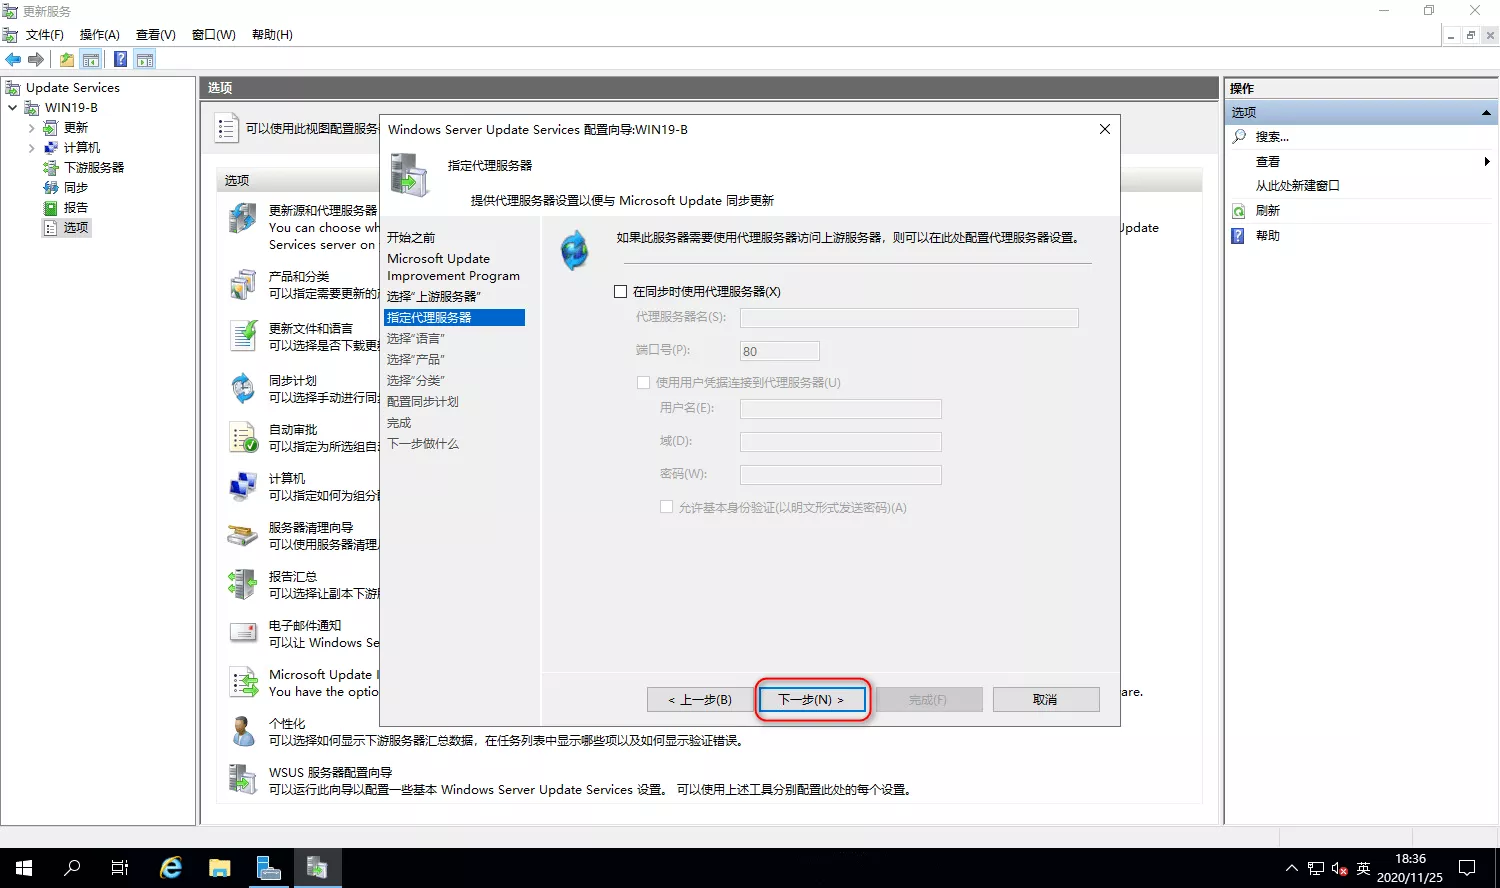Click the Server Cleanup Wizard (服务器清理向导) icon
Screen dimensions: 1500x888
(x=243, y=535)
